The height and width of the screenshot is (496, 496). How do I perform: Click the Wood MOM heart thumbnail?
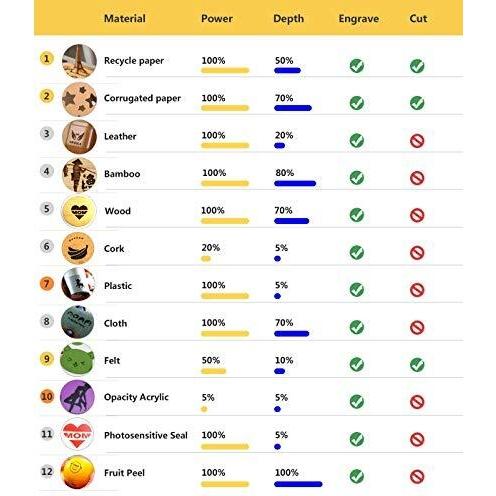(x=79, y=211)
